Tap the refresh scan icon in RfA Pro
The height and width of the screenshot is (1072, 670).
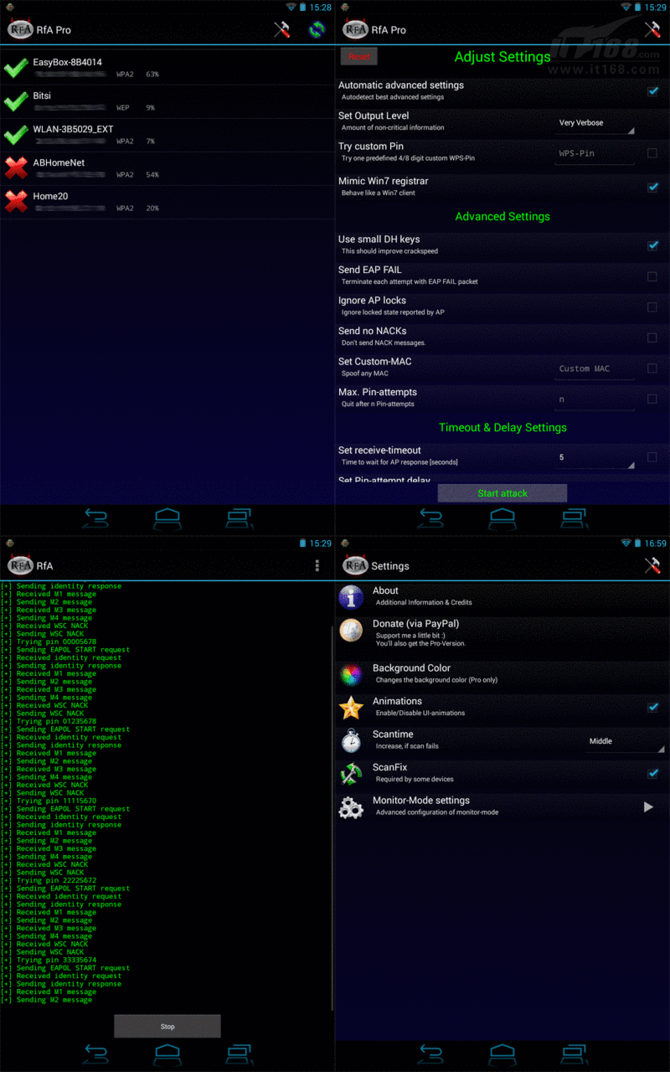[x=316, y=29]
